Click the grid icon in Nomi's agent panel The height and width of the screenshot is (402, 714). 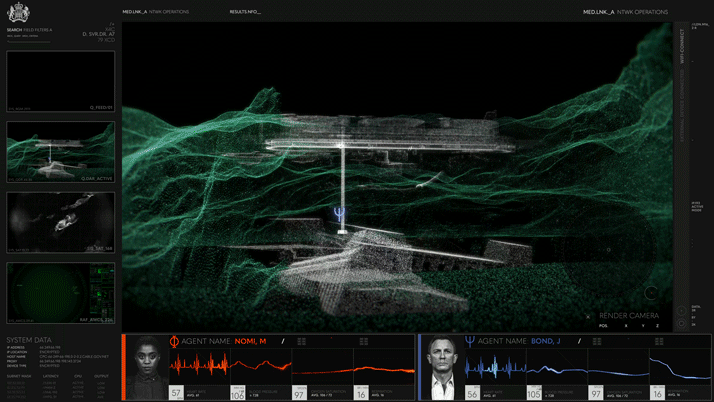302,342
